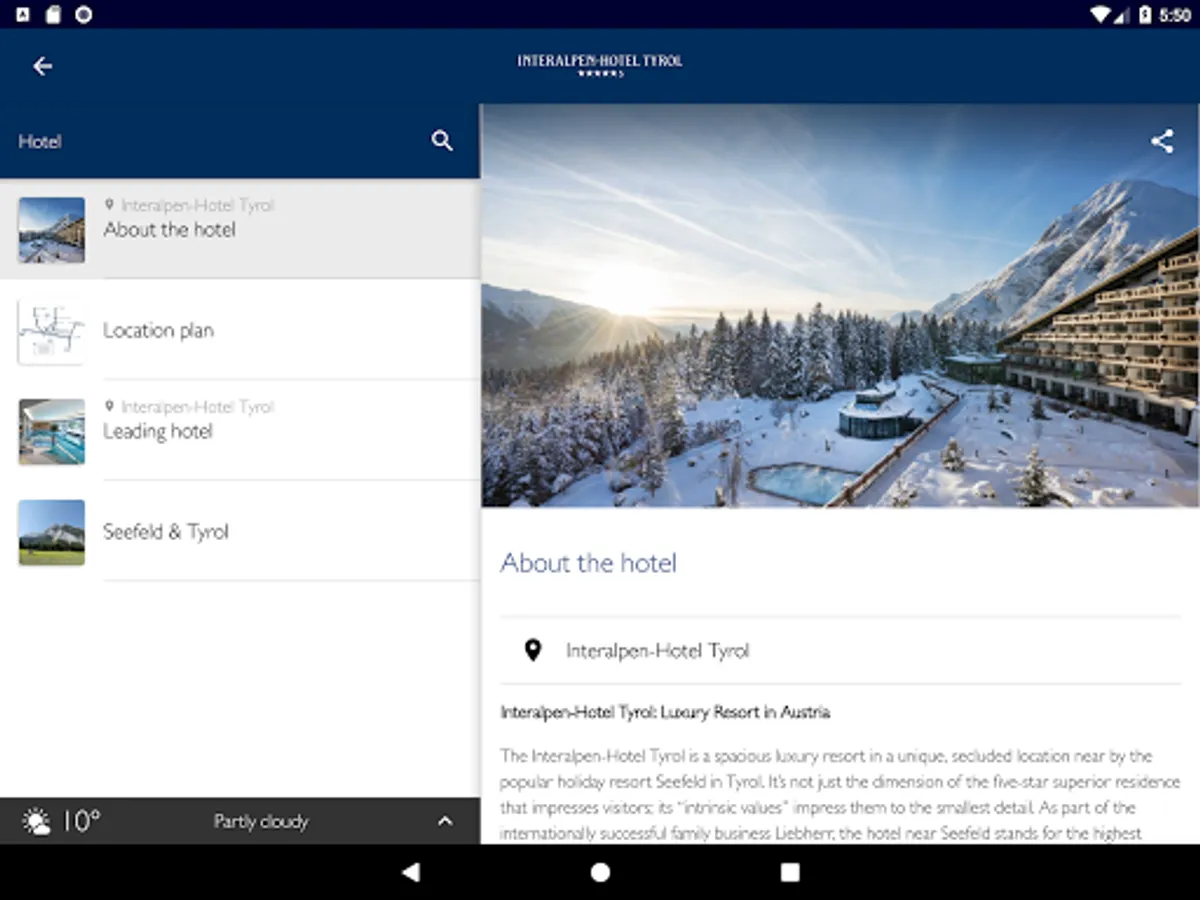
Task: Tap the About the hotel thumbnail image
Action: (x=52, y=230)
